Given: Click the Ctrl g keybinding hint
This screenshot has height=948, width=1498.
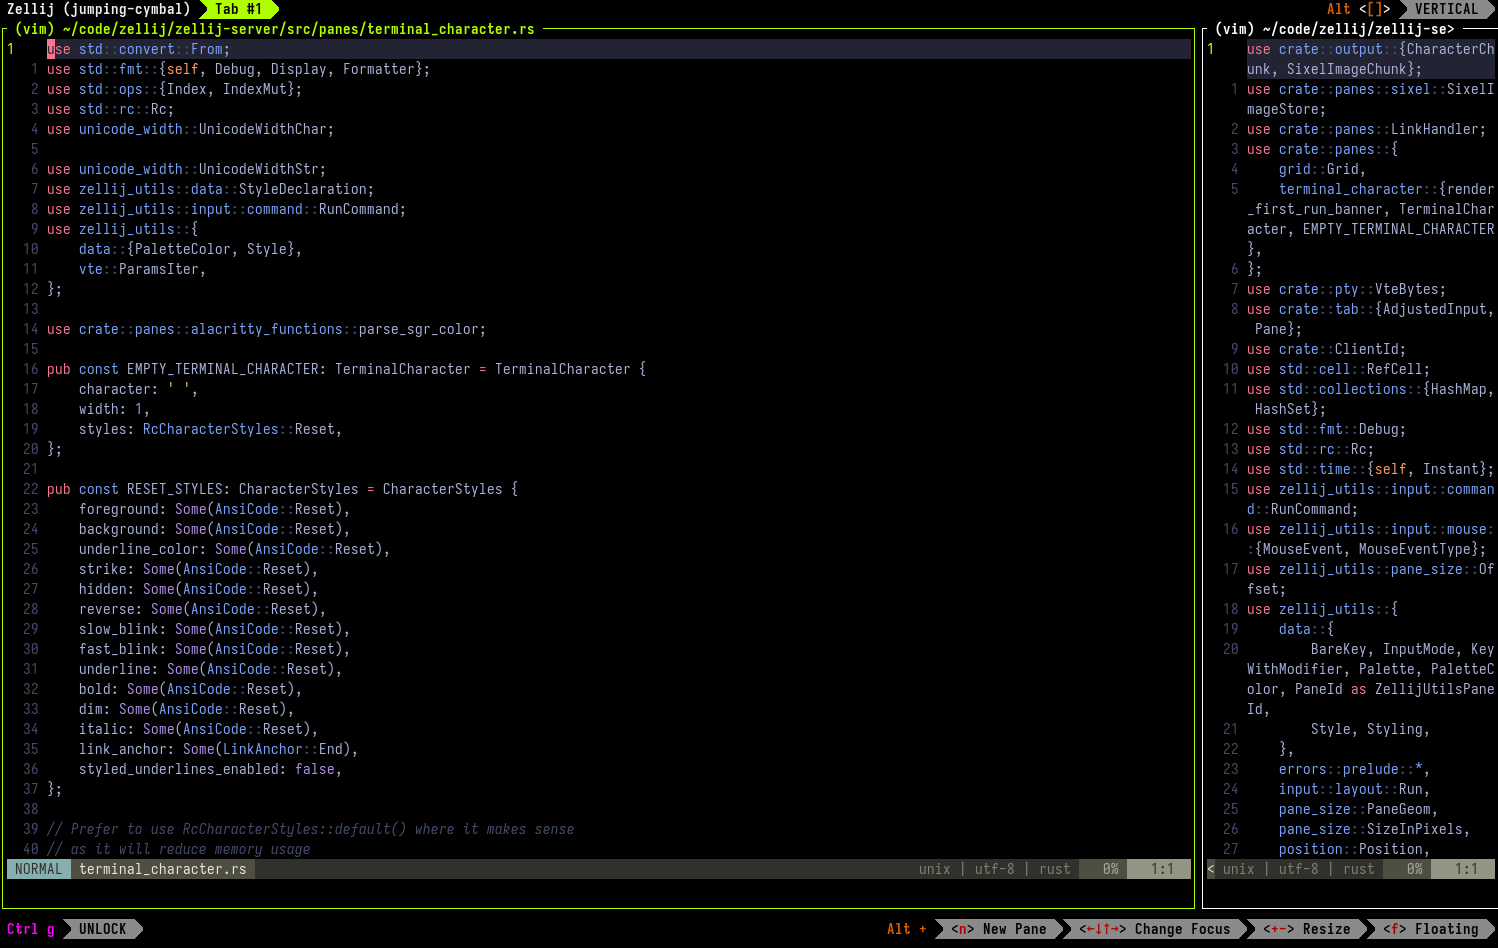Looking at the screenshot, I should 31,929.
